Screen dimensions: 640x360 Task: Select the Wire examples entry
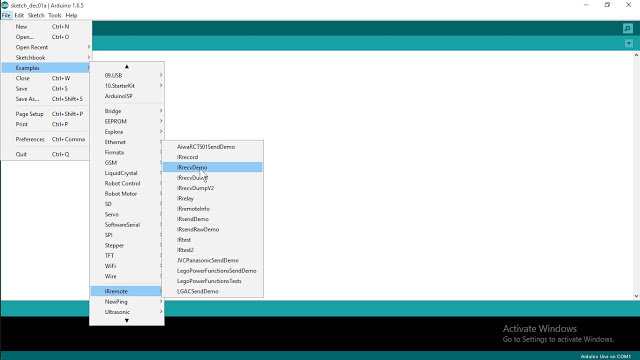pyautogui.click(x=127, y=276)
